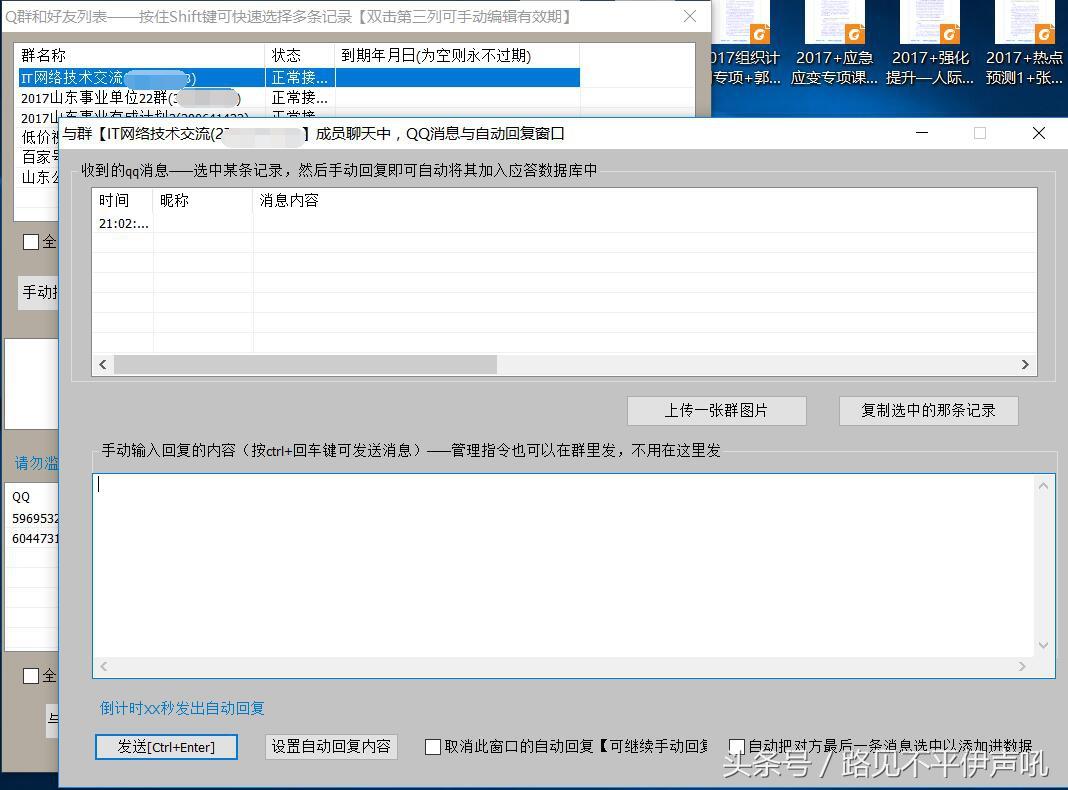The width and height of the screenshot is (1068, 790).
Task: Click the 昵称 column header
Action: (203, 200)
